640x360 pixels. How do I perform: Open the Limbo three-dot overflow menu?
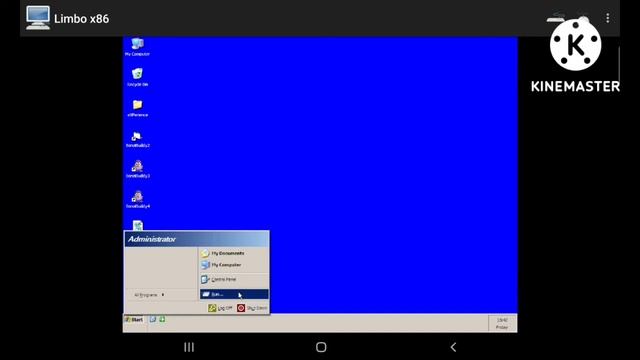tap(608, 18)
